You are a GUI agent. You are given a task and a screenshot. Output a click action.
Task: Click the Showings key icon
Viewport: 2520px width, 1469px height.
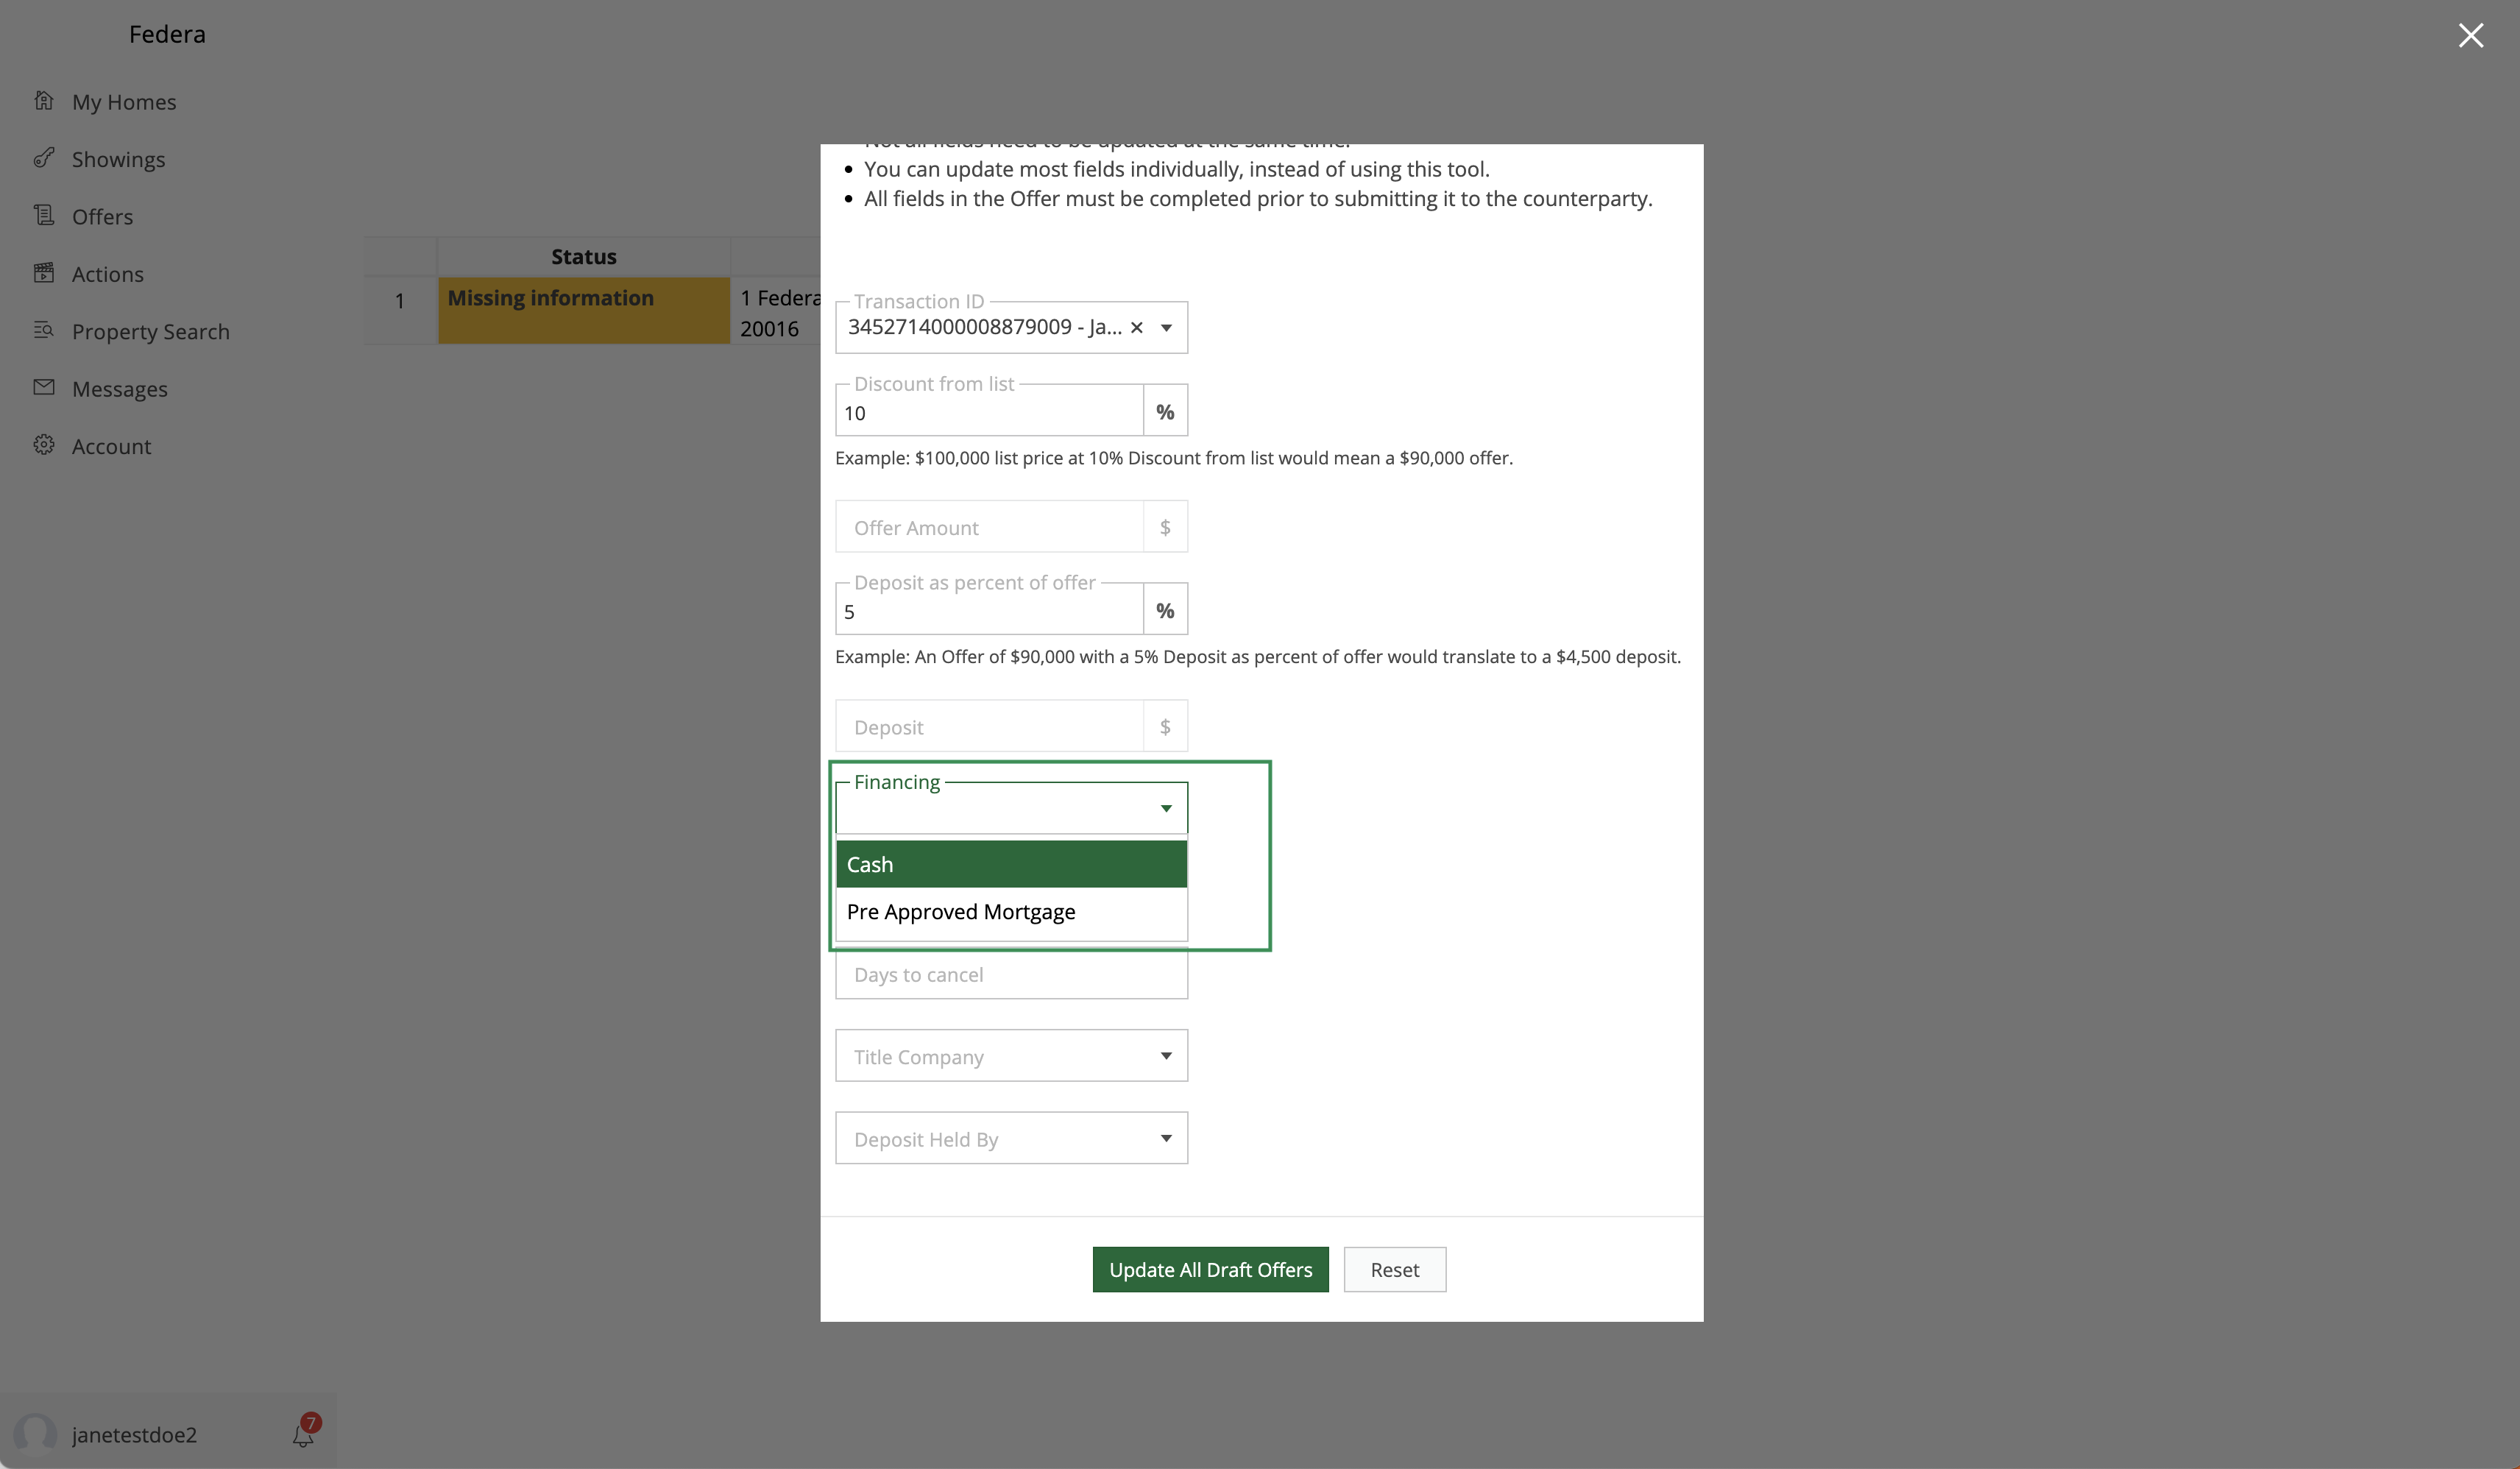click(44, 158)
